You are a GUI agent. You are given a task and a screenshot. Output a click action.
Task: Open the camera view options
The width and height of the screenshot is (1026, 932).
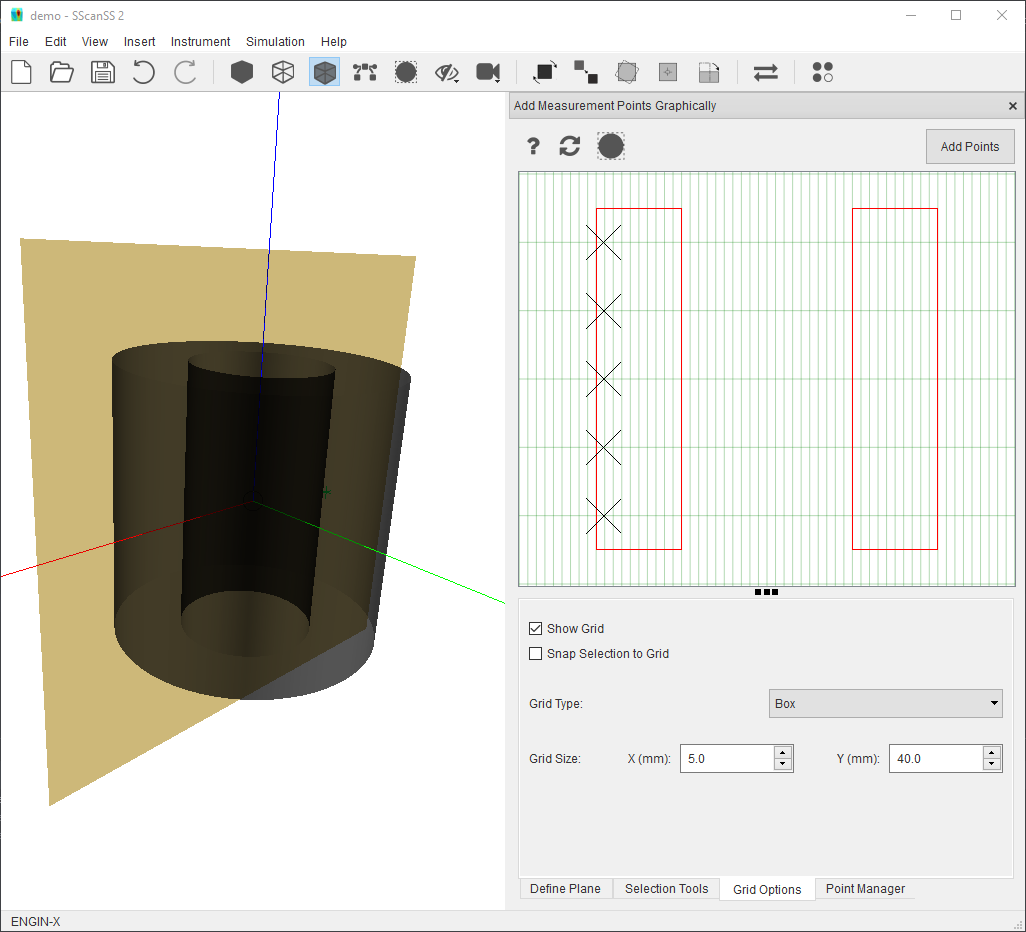click(488, 72)
